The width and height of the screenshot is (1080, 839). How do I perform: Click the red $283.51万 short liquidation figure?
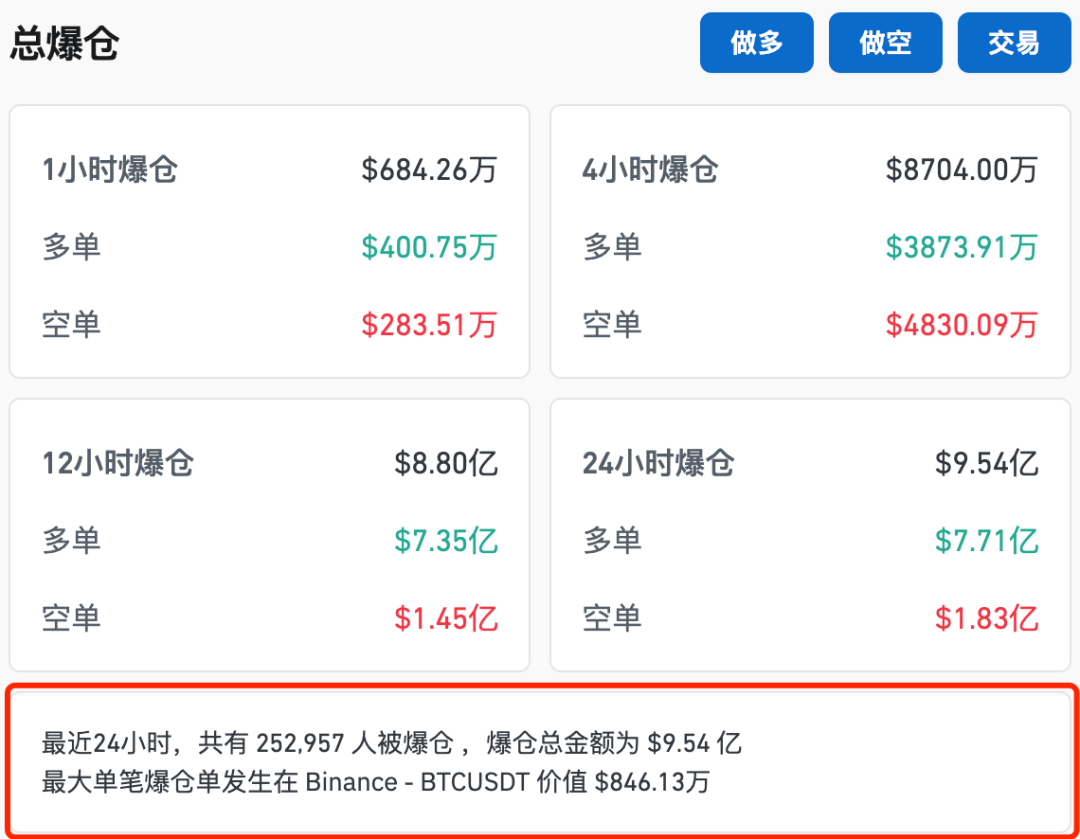click(x=429, y=324)
